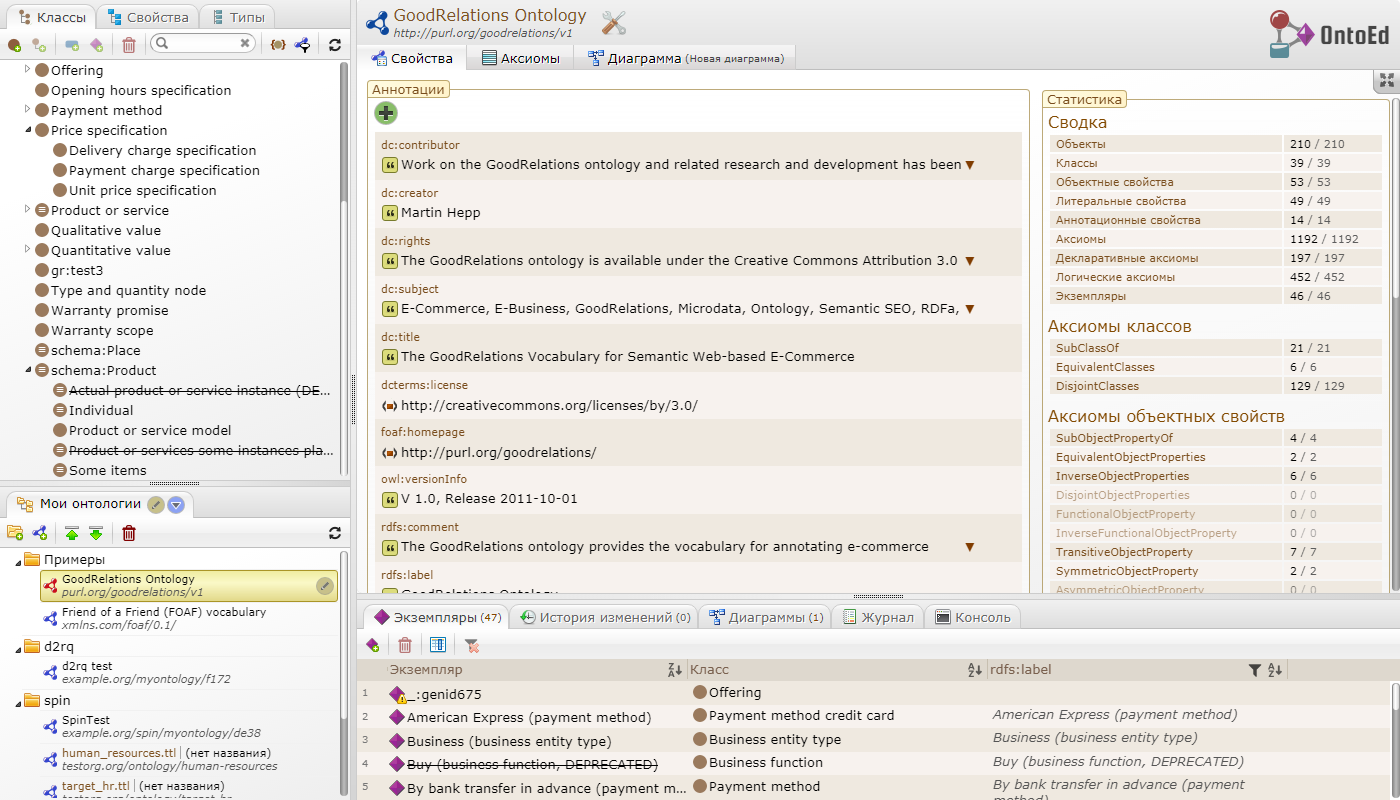Open the creativecommons.org license link

click(x=549, y=405)
